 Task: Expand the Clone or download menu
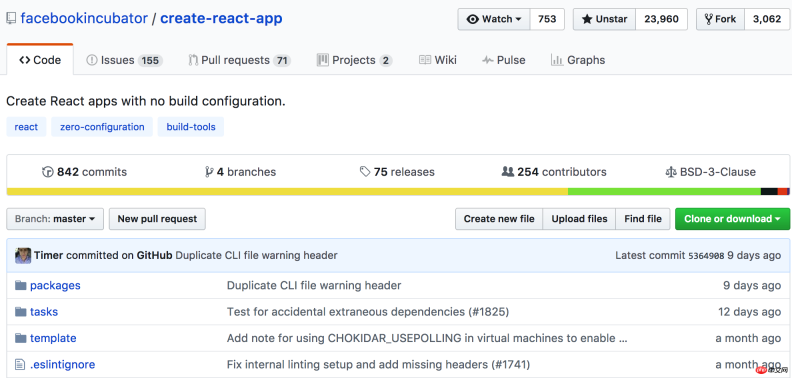pos(732,219)
